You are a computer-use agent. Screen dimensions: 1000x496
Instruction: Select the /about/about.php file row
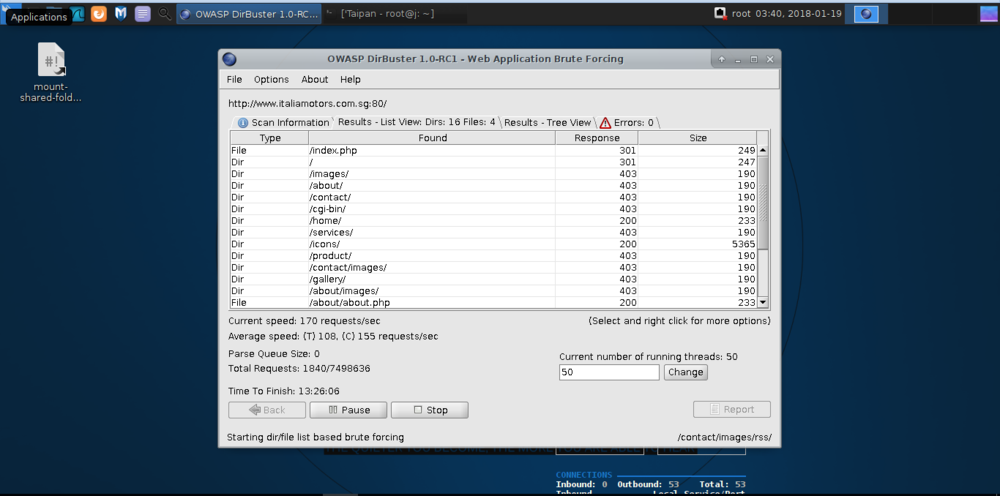pos(494,302)
